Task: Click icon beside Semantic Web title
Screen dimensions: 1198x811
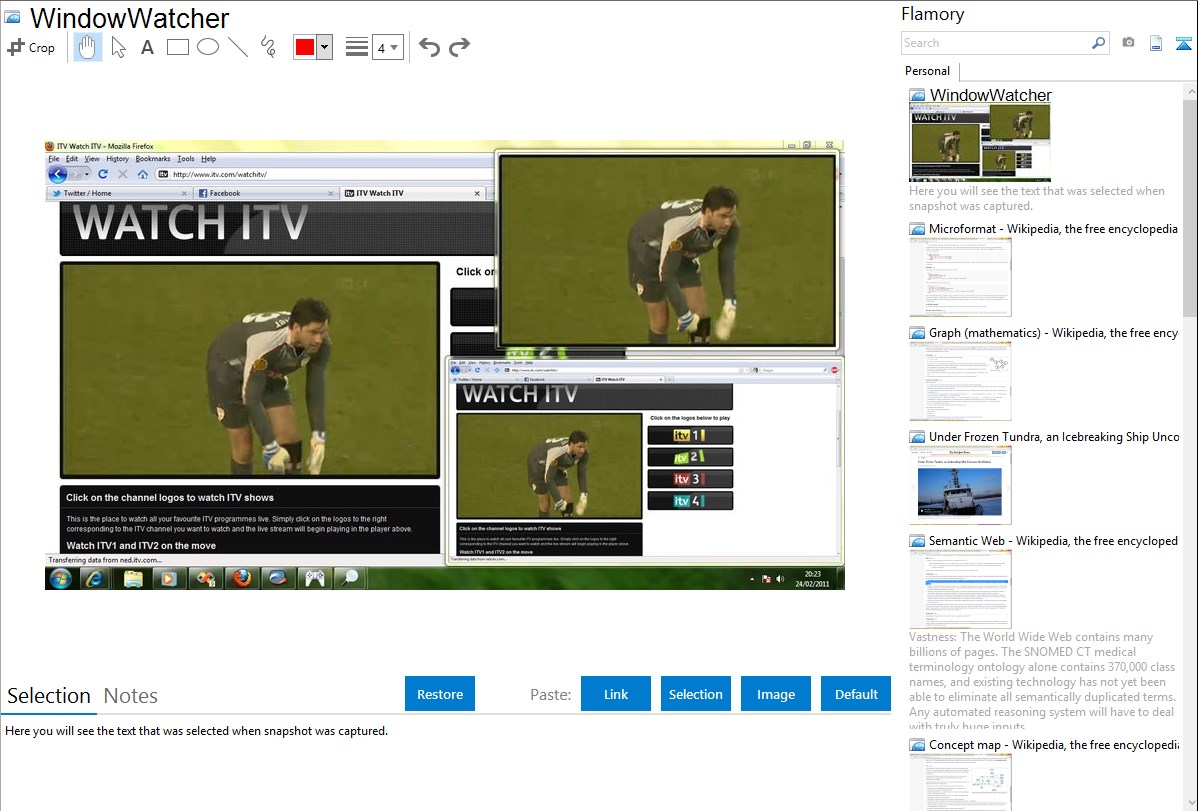Action: point(917,540)
